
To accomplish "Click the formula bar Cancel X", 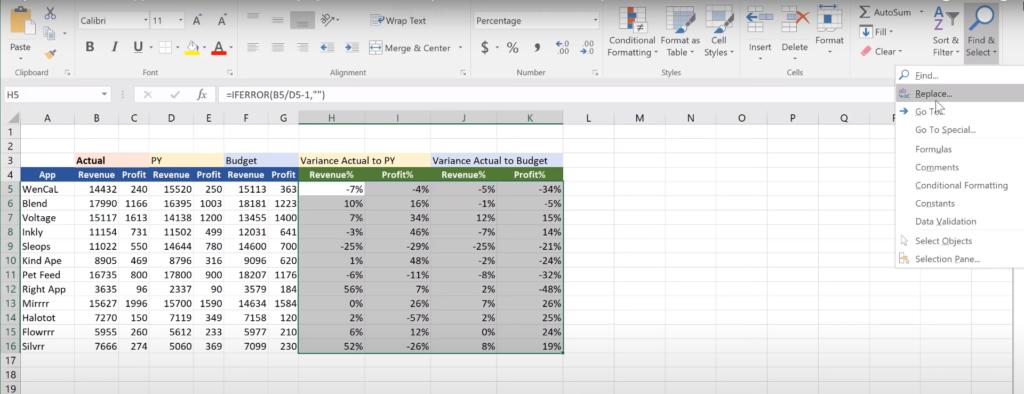I will [x=148, y=95].
